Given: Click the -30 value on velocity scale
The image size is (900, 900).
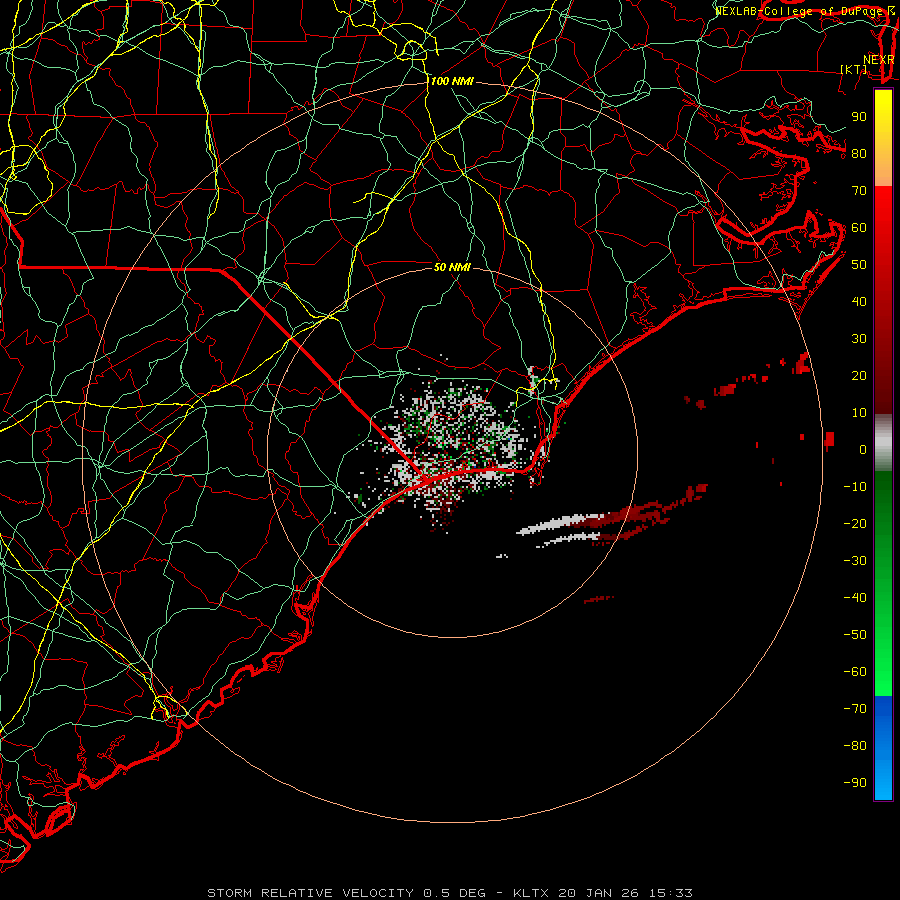Looking at the screenshot, I should (x=855, y=561).
